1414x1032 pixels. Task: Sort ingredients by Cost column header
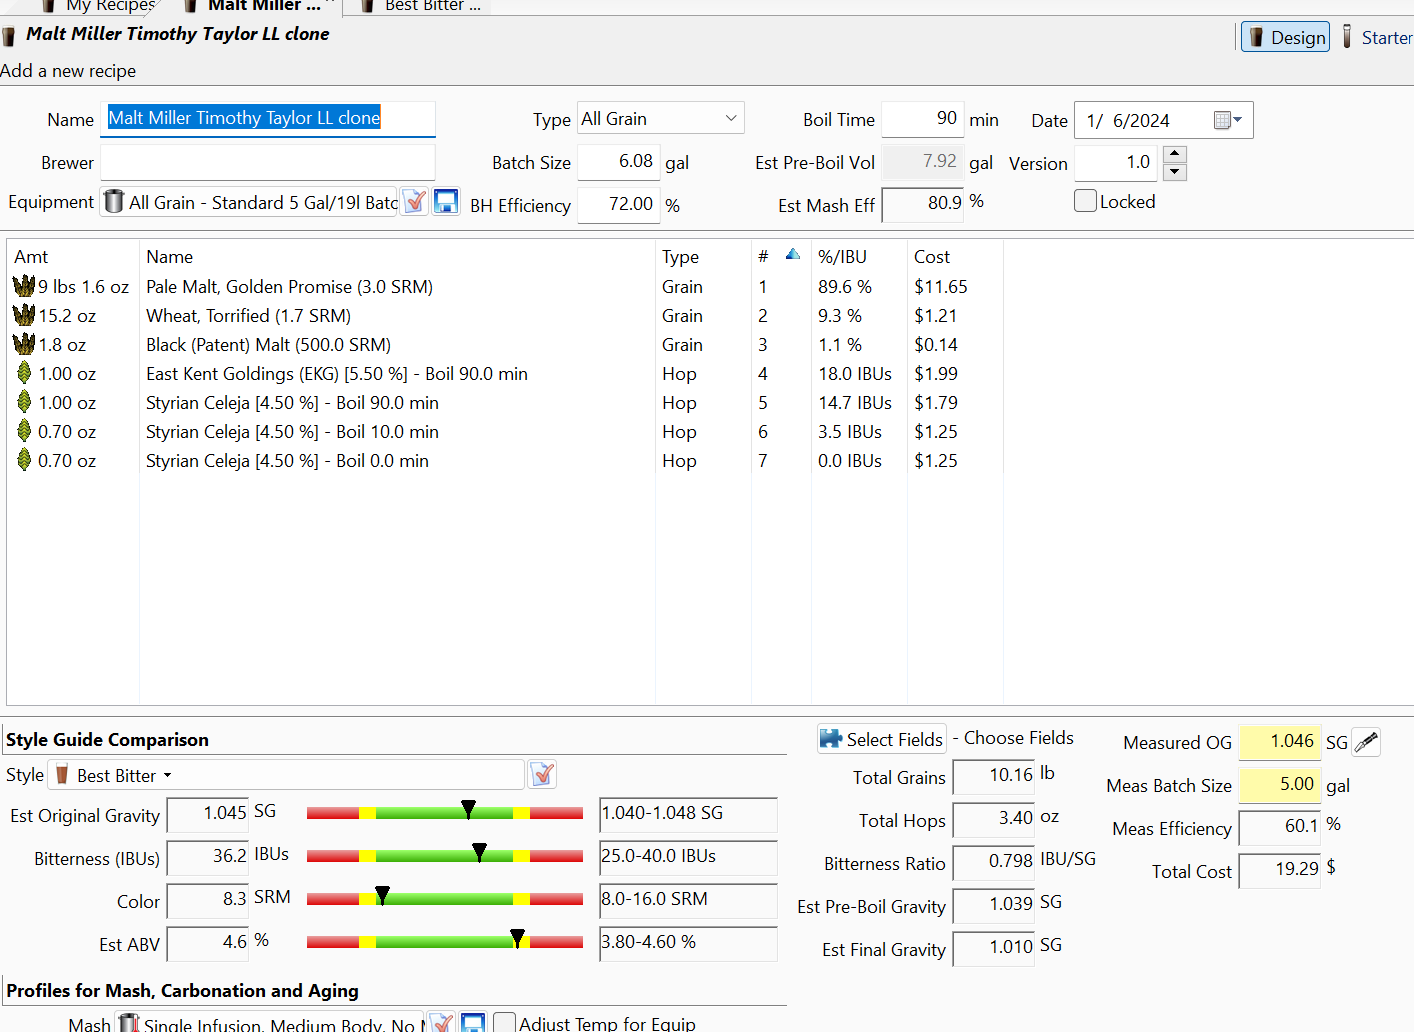click(x=932, y=257)
